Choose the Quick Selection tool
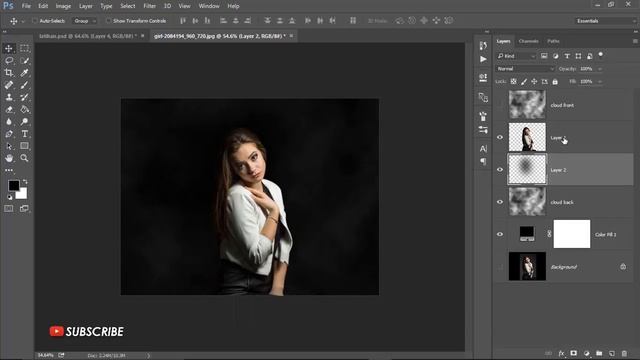The height and width of the screenshot is (360, 640). [24, 60]
